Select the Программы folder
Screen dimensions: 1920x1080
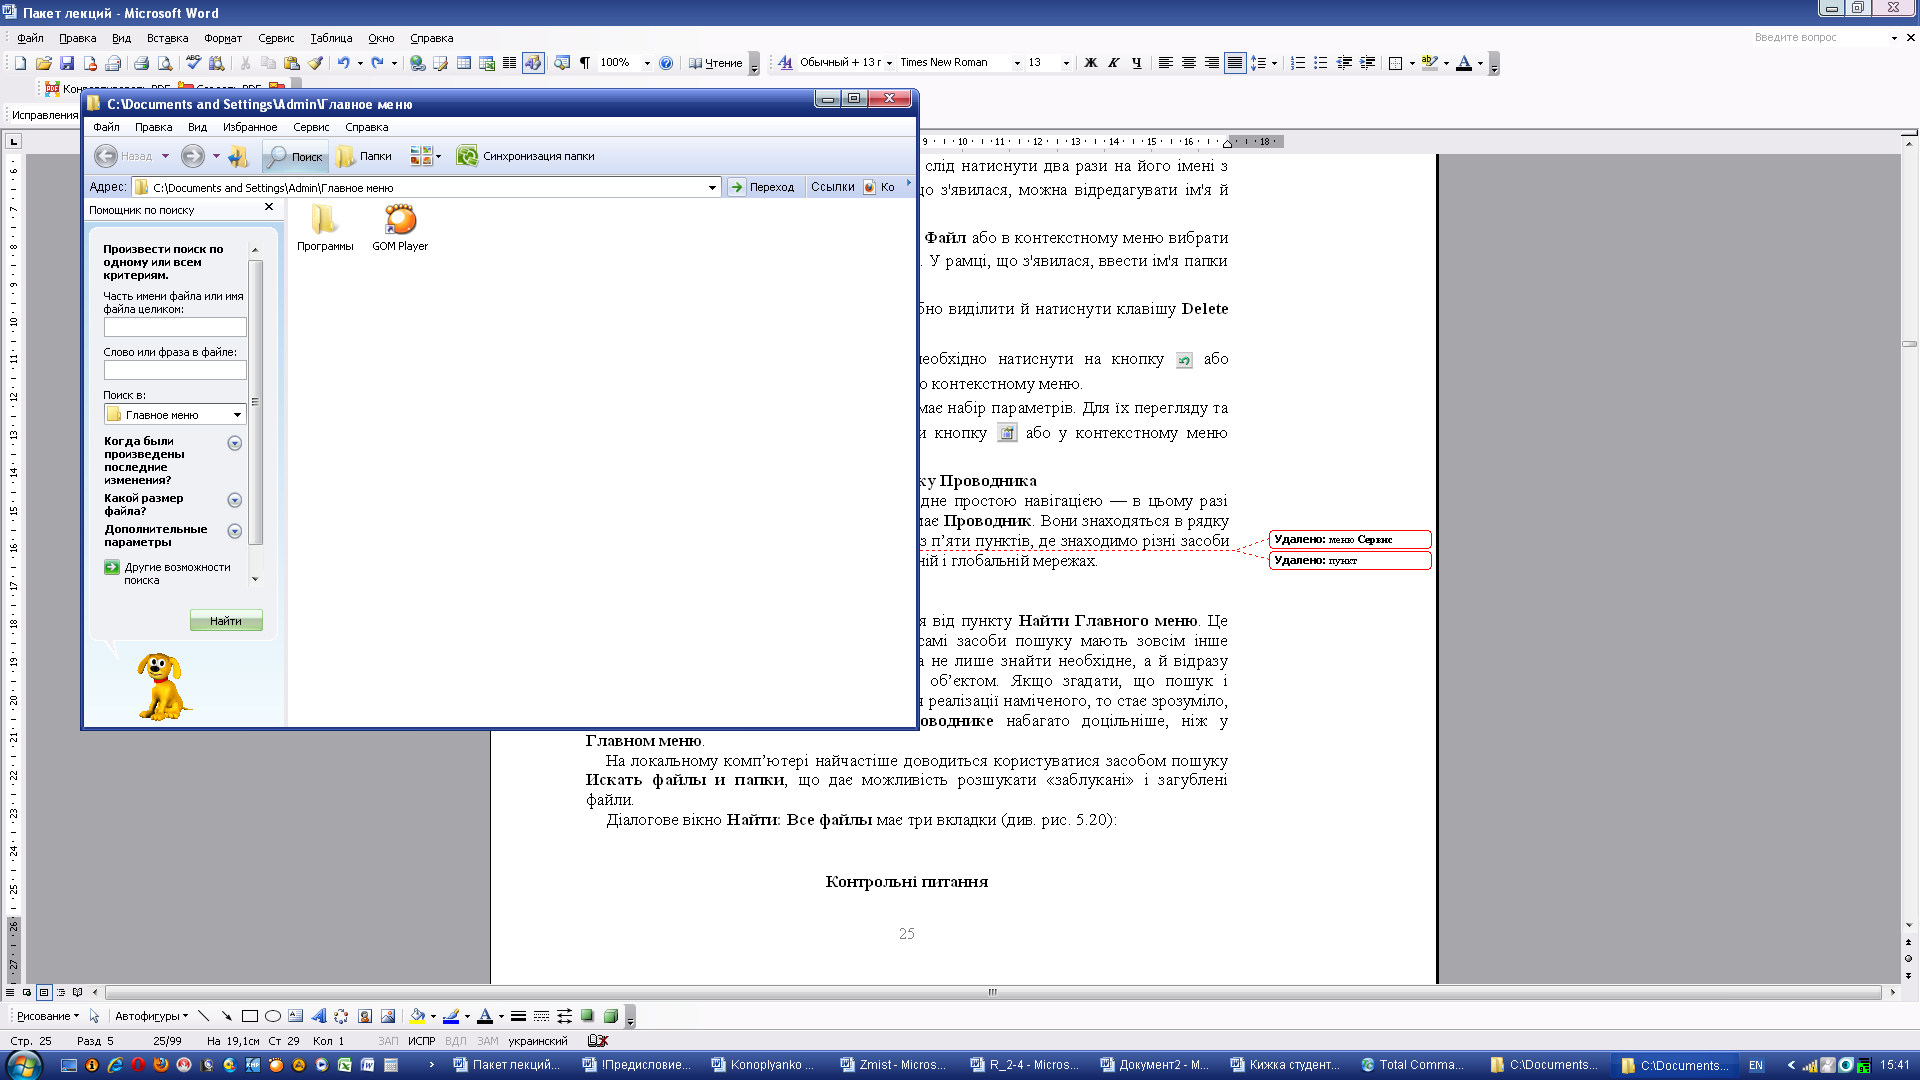click(x=325, y=228)
